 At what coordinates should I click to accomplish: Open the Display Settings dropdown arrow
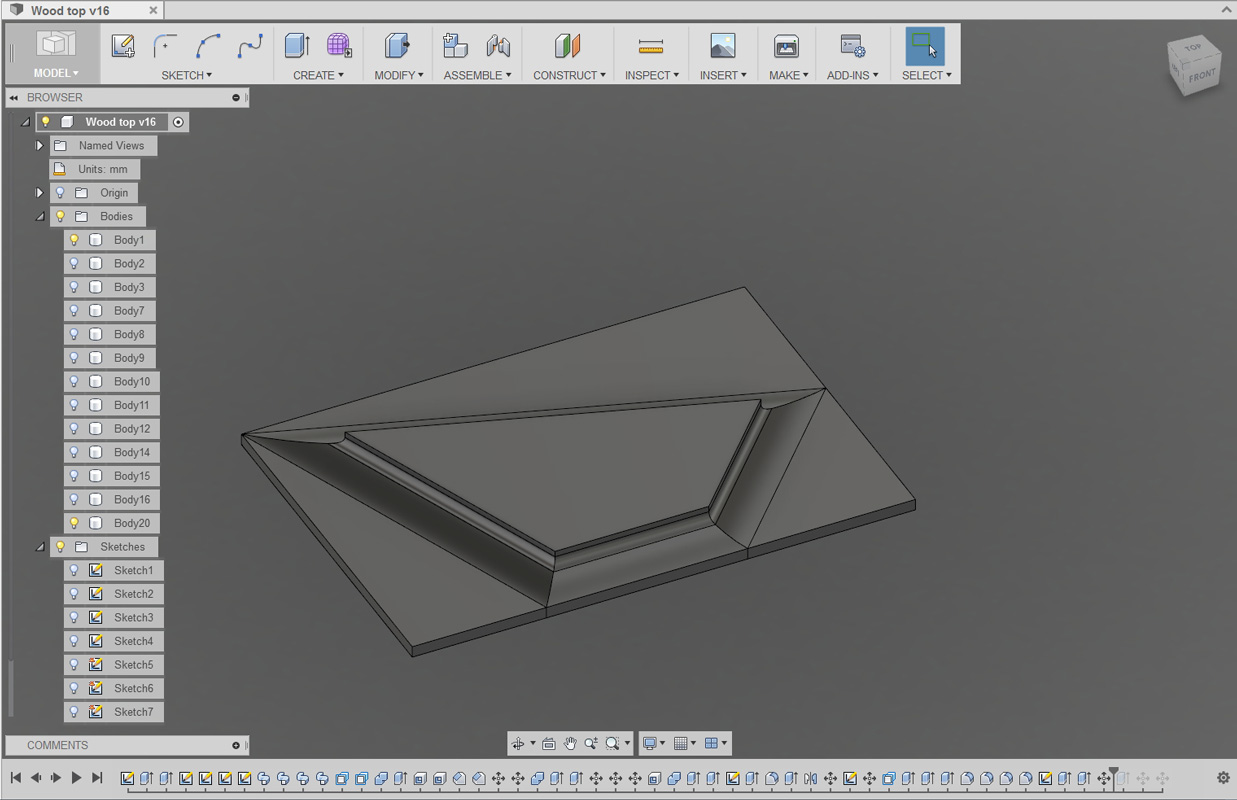click(x=663, y=743)
